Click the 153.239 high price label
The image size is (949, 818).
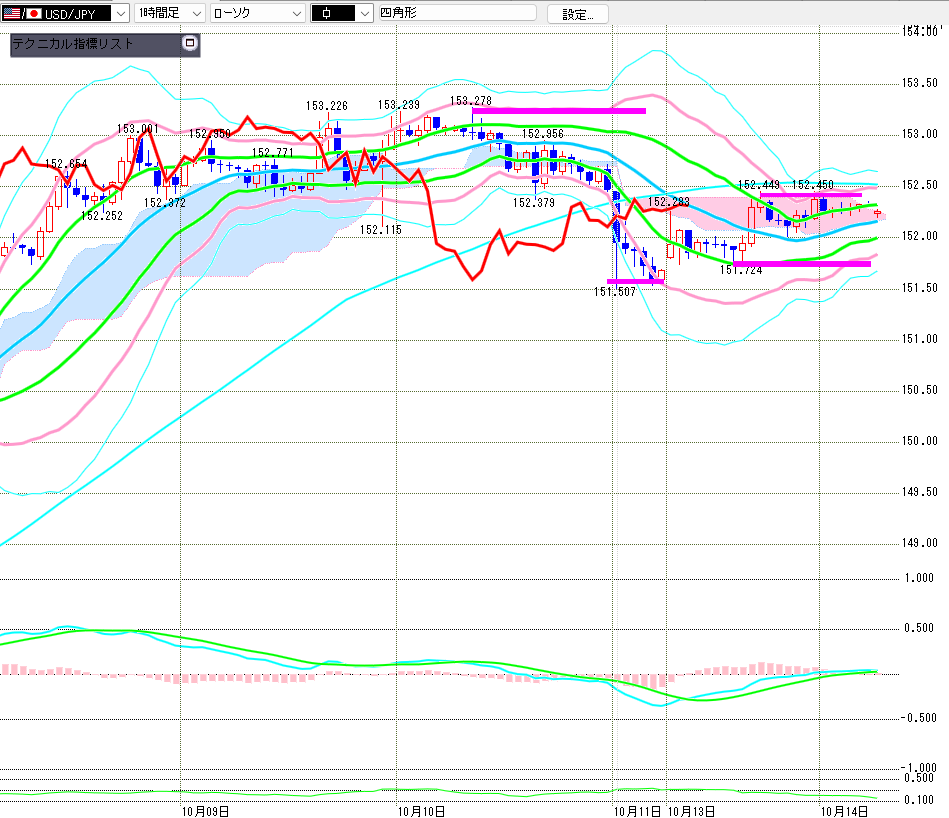[x=399, y=104]
